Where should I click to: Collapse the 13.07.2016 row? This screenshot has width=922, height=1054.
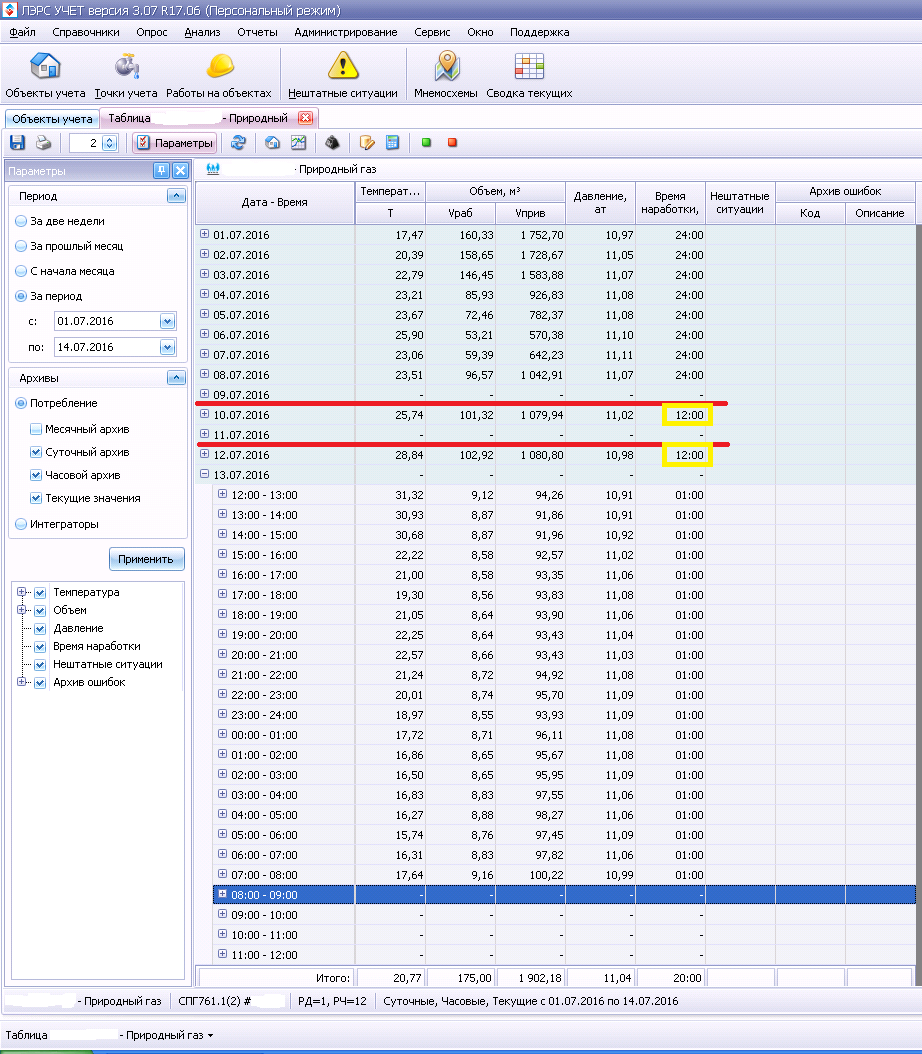204,474
